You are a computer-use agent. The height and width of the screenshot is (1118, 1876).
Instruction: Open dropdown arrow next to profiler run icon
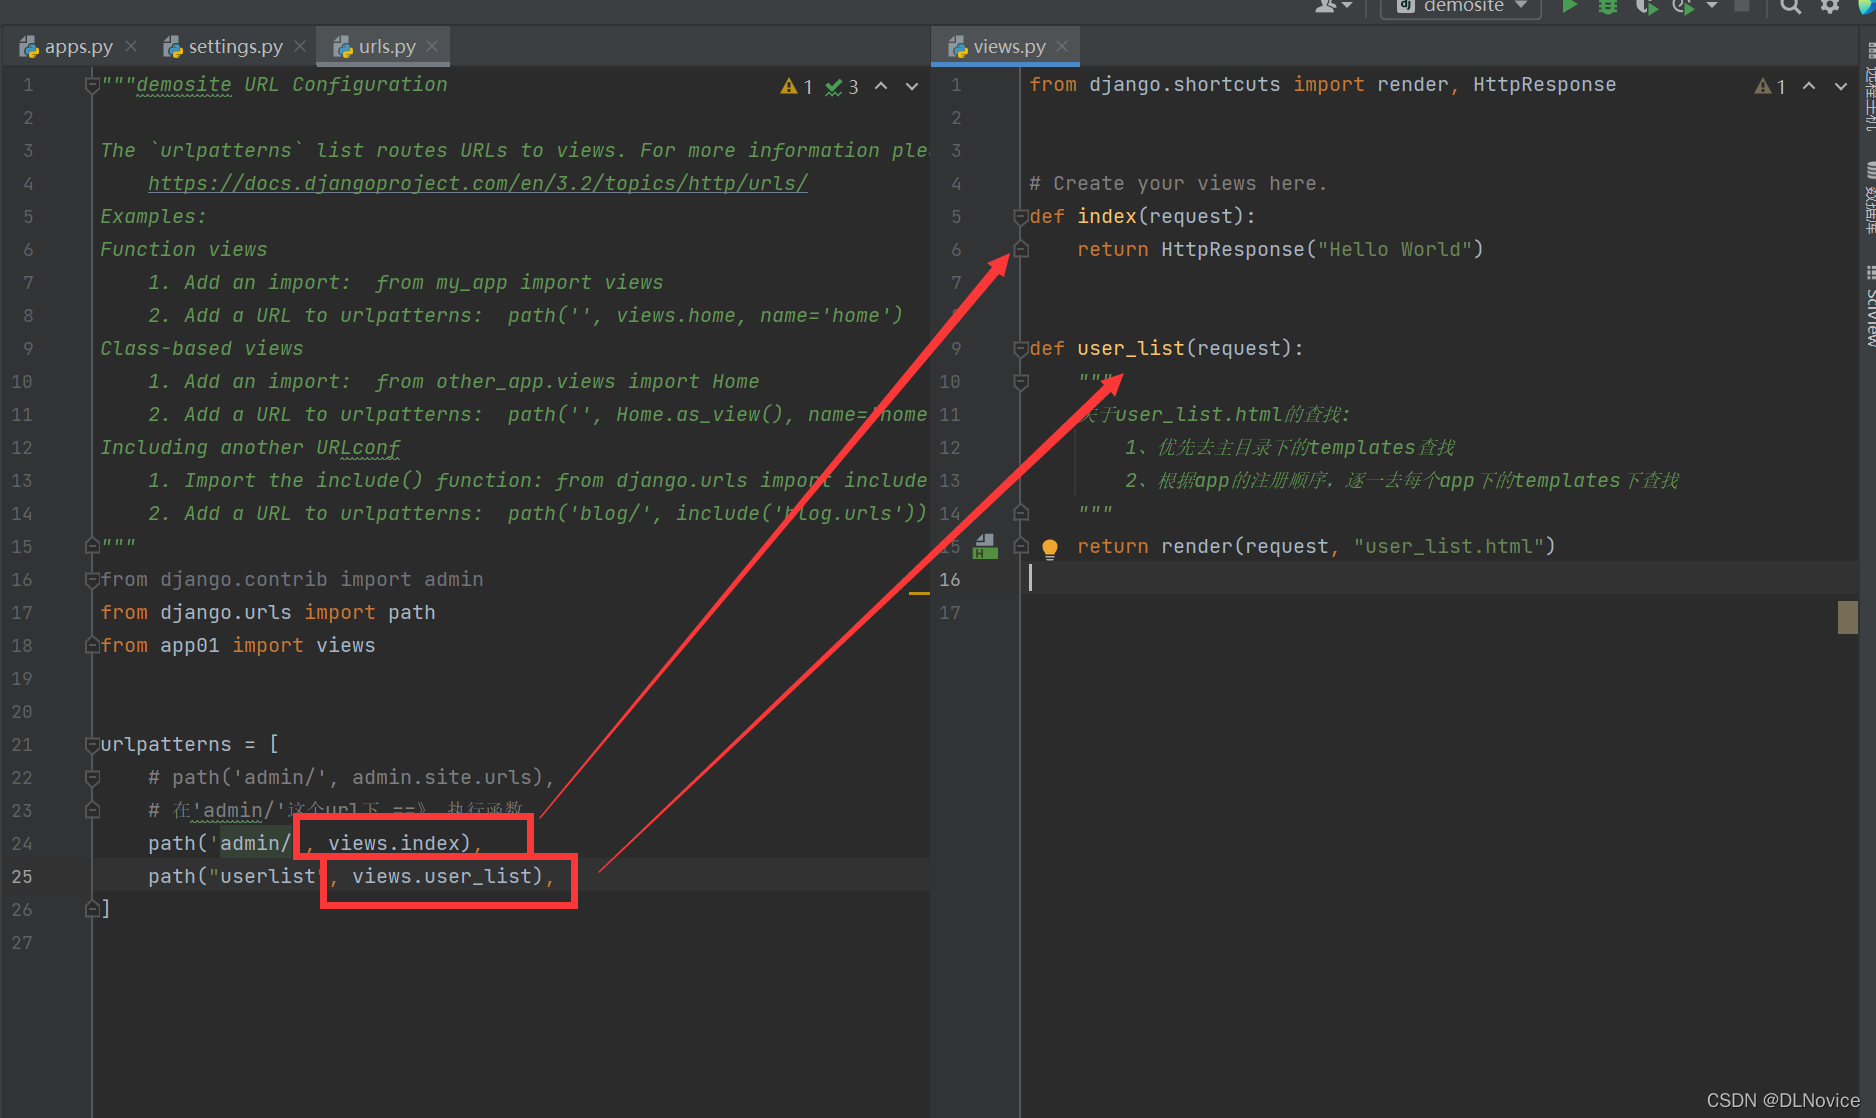click(x=1712, y=6)
